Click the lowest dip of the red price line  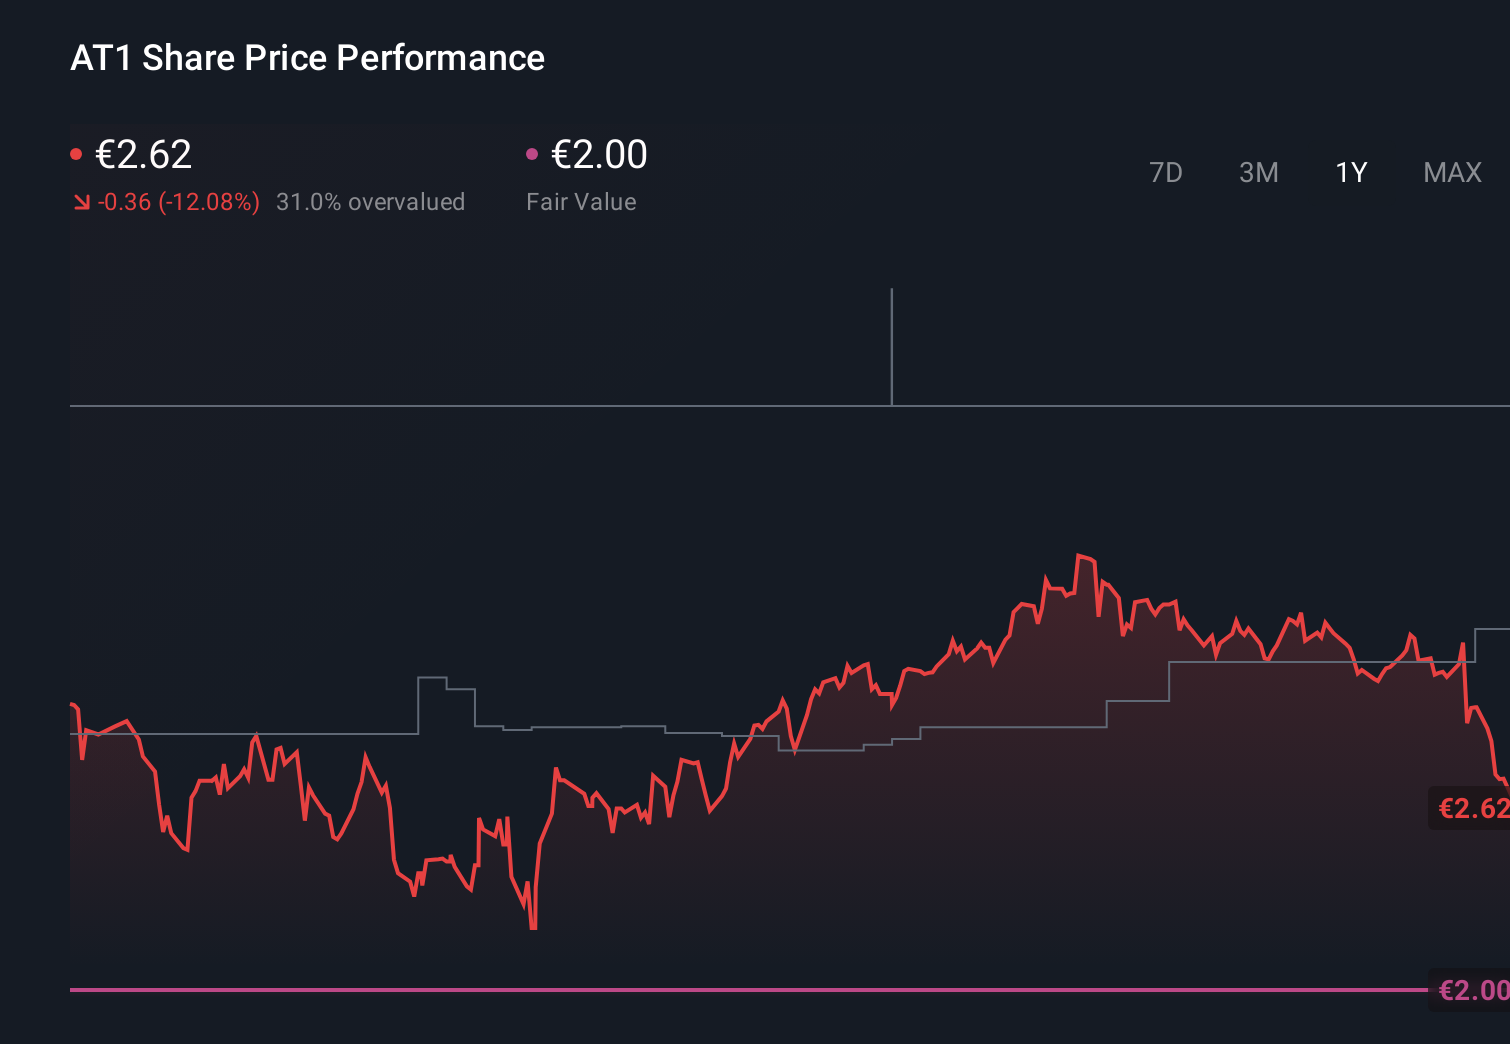[x=533, y=929]
